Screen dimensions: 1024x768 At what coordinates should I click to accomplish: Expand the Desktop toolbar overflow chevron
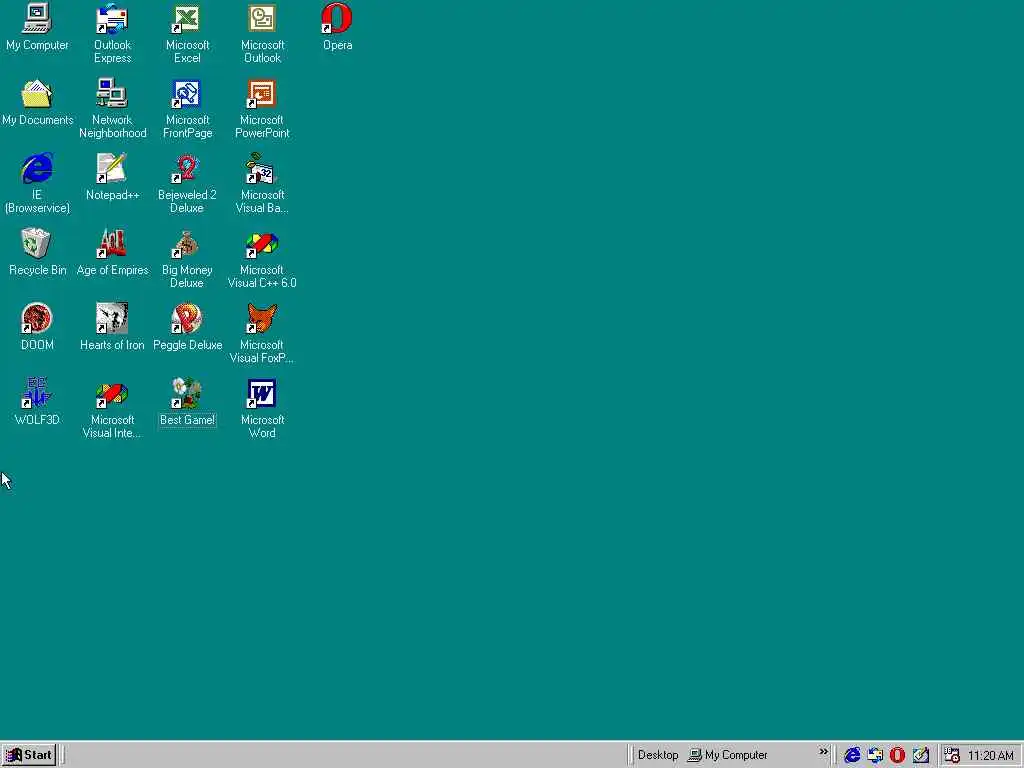pos(823,752)
